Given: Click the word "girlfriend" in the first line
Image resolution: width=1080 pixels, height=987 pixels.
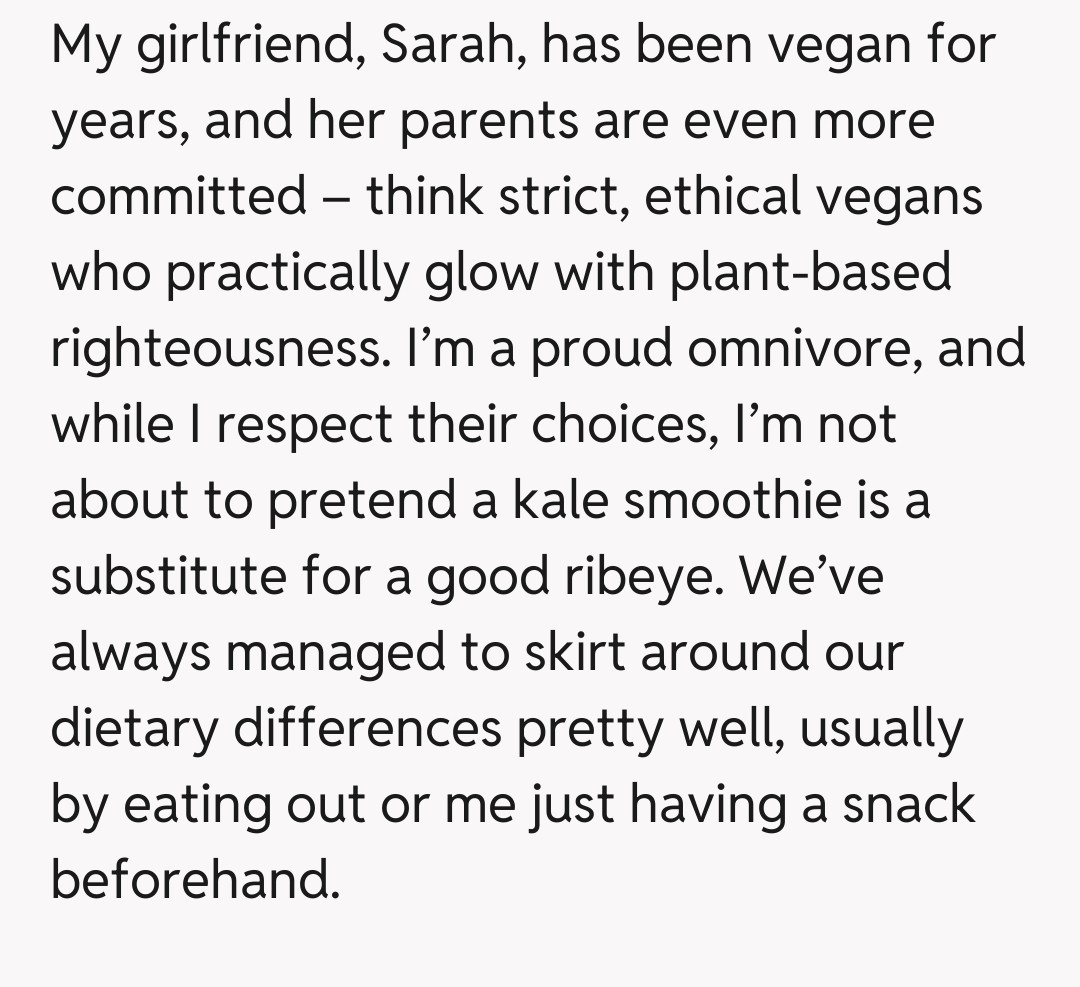Looking at the screenshot, I should pos(244,46).
